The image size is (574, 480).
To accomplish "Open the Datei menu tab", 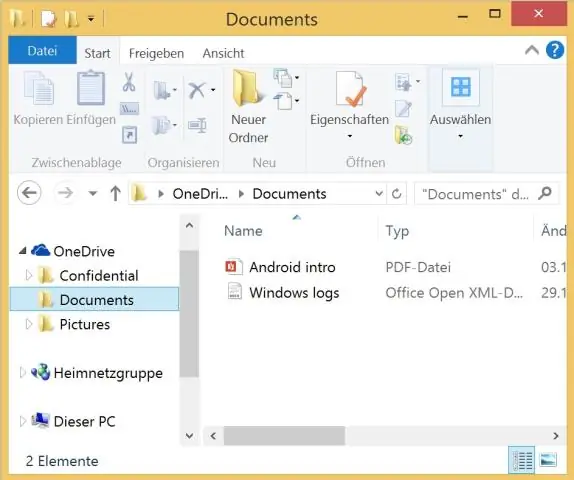I will (x=42, y=51).
